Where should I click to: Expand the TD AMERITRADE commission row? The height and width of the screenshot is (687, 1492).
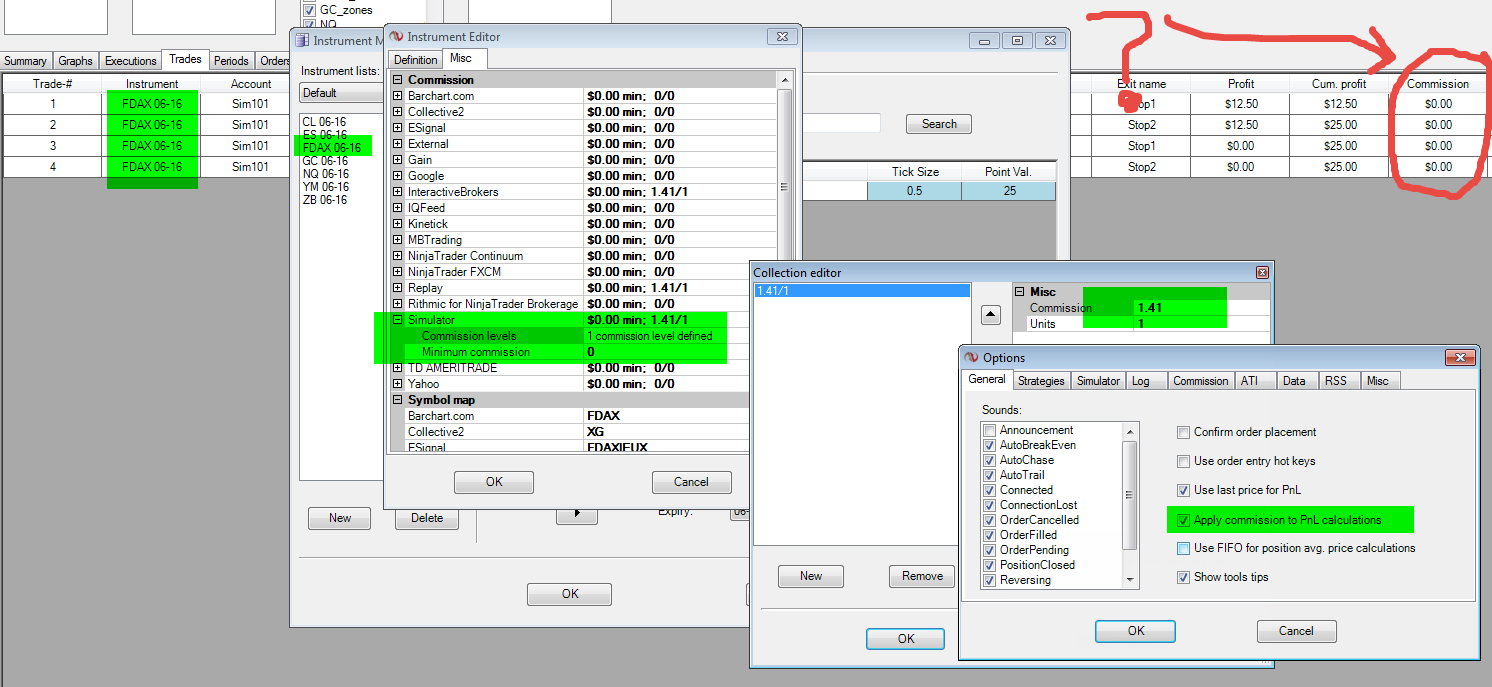point(397,368)
